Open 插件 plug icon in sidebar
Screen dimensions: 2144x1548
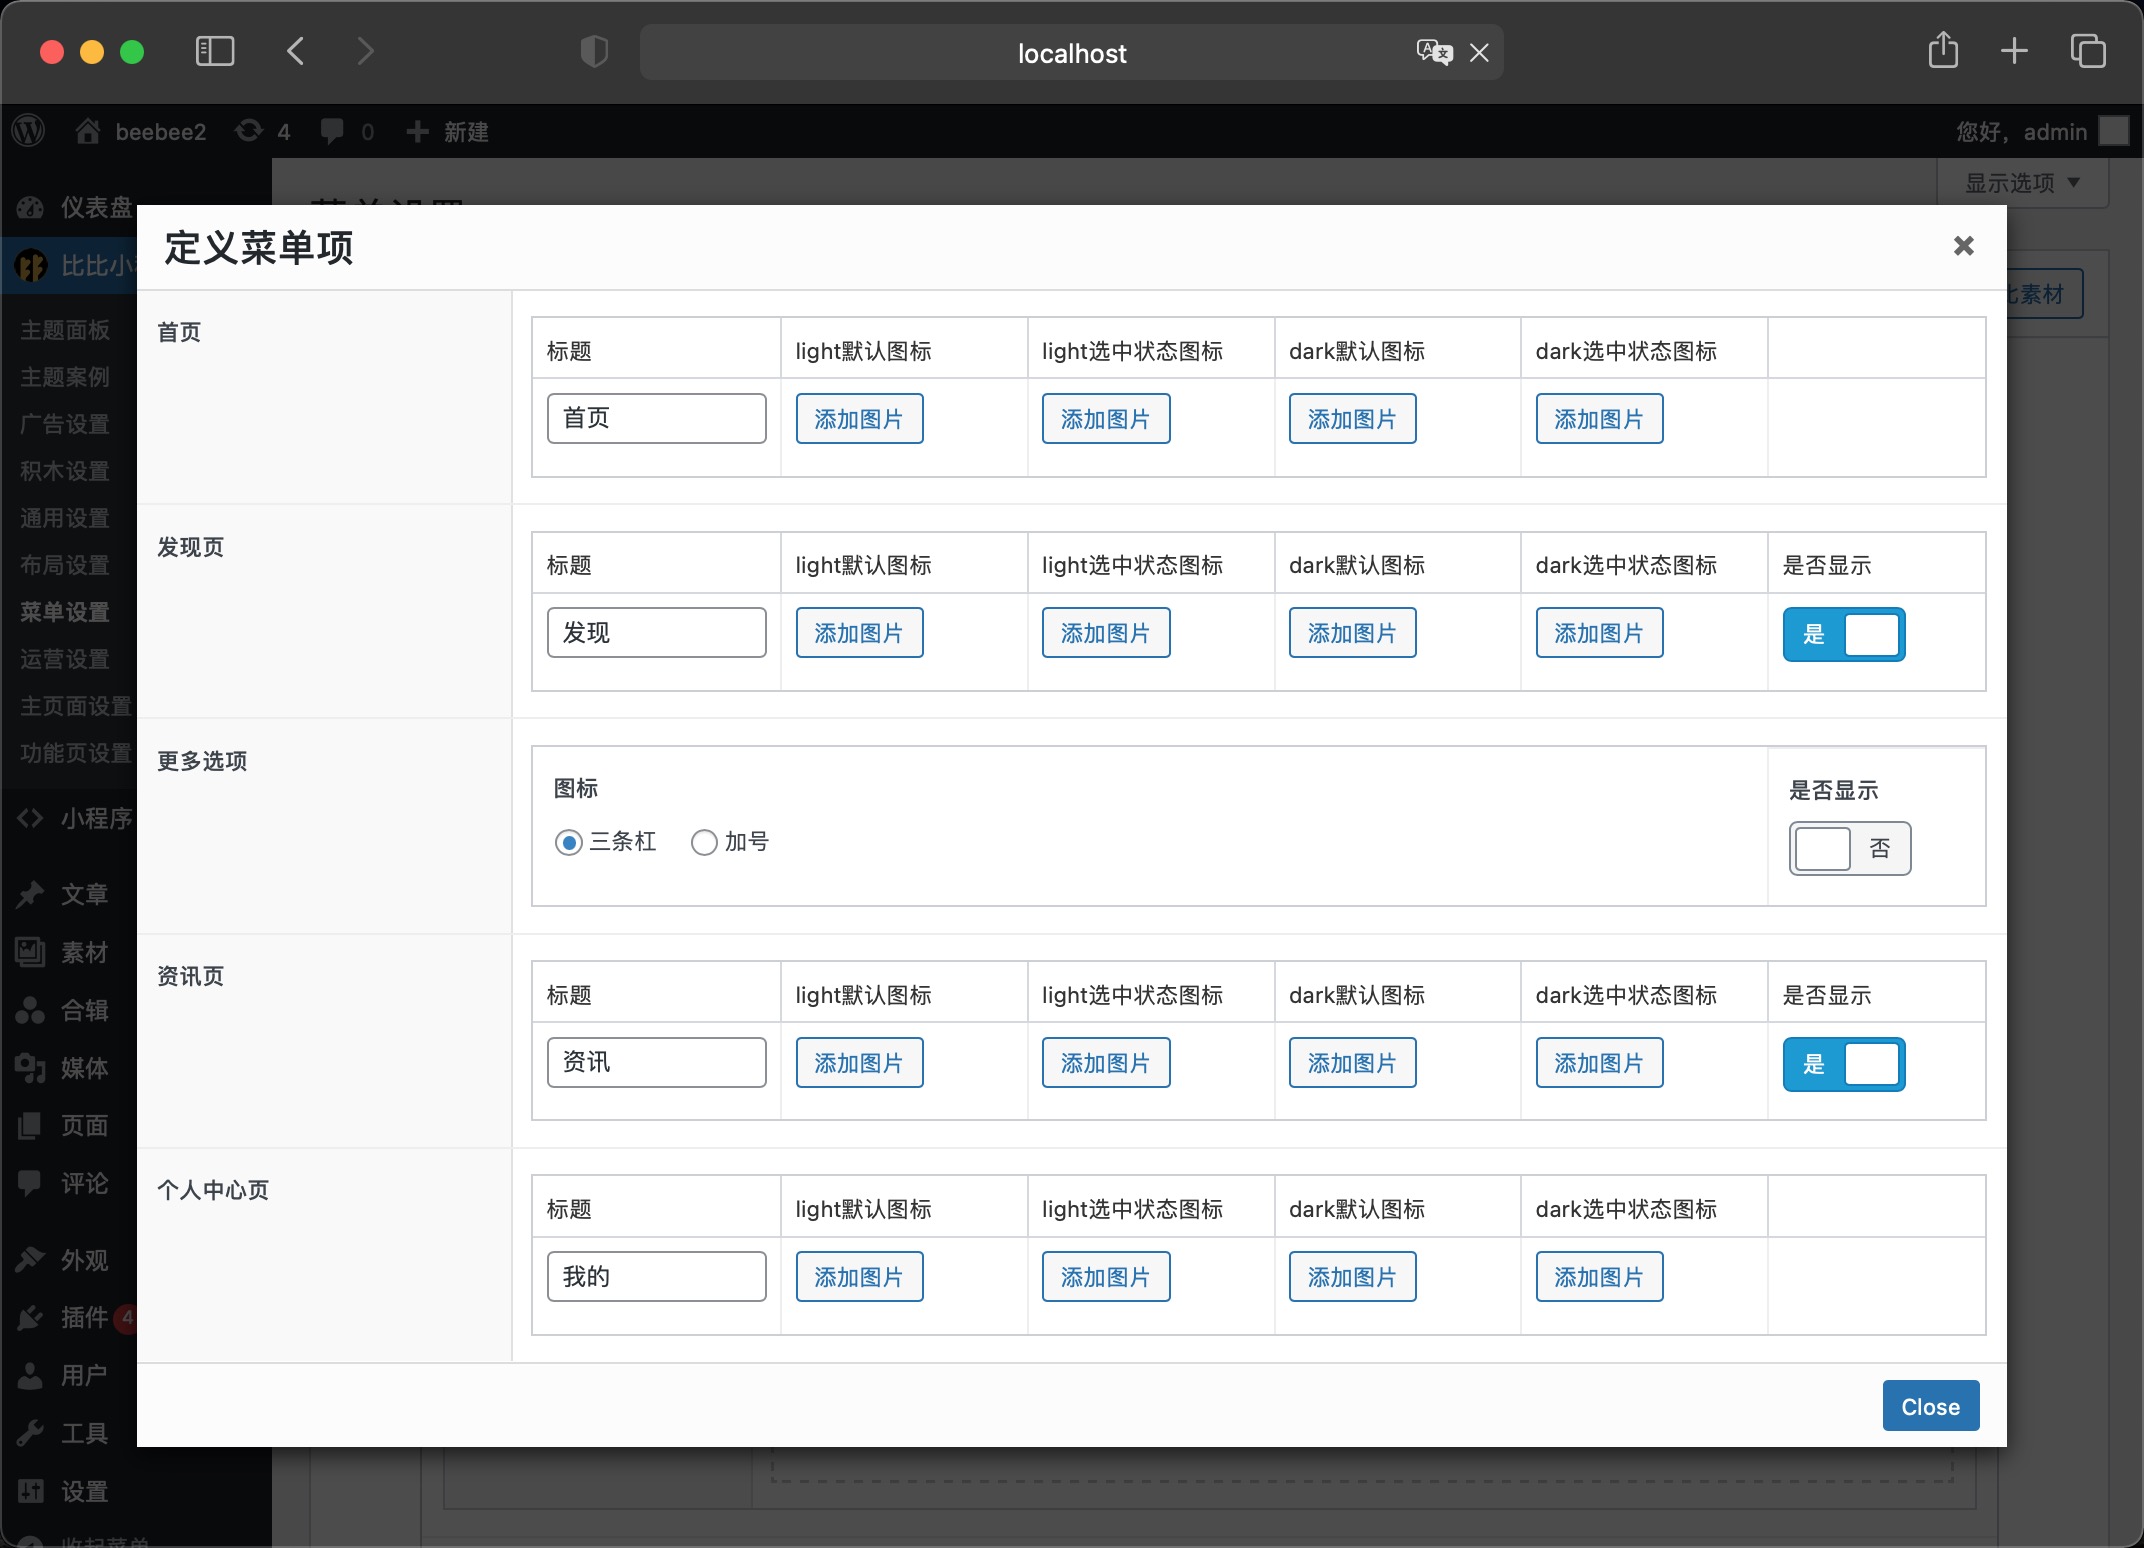[30, 1318]
